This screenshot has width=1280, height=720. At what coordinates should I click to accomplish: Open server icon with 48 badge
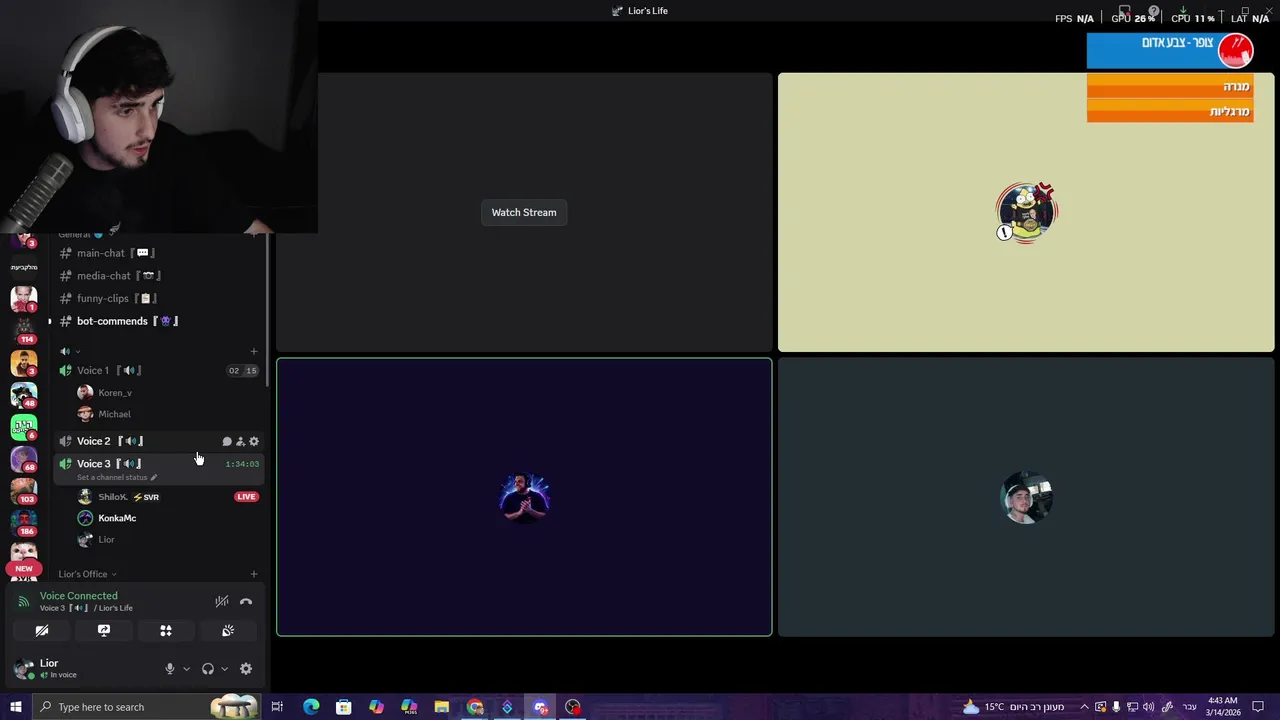click(x=24, y=394)
